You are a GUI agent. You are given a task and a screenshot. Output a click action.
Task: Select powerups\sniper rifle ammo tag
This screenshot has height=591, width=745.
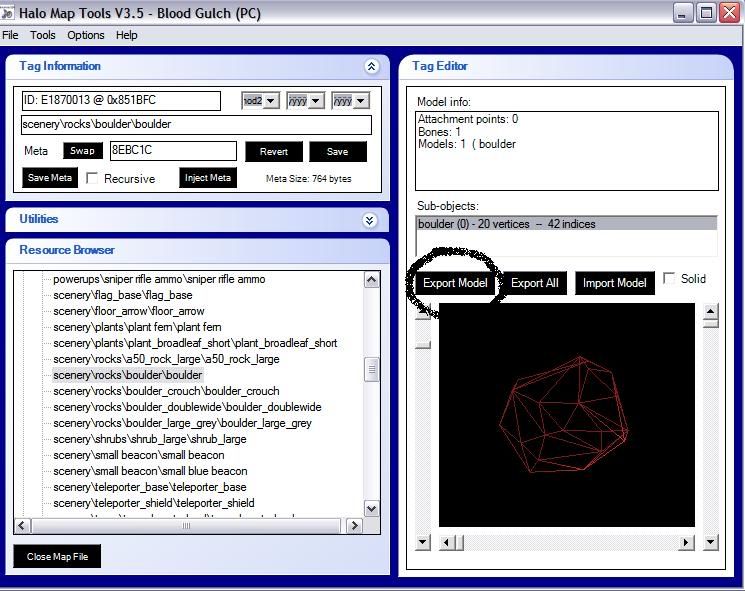tap(159, 279)
